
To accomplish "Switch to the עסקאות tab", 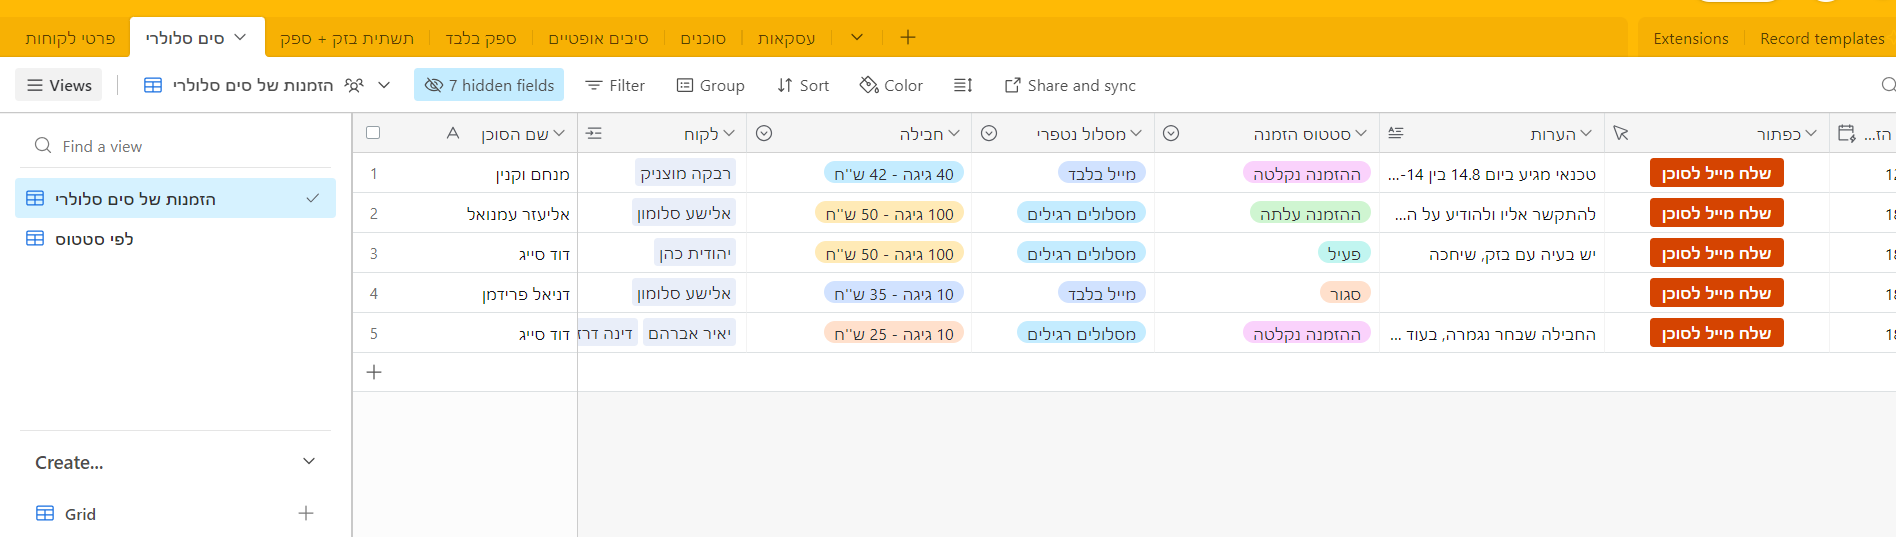I will click(x=786, y=38).
